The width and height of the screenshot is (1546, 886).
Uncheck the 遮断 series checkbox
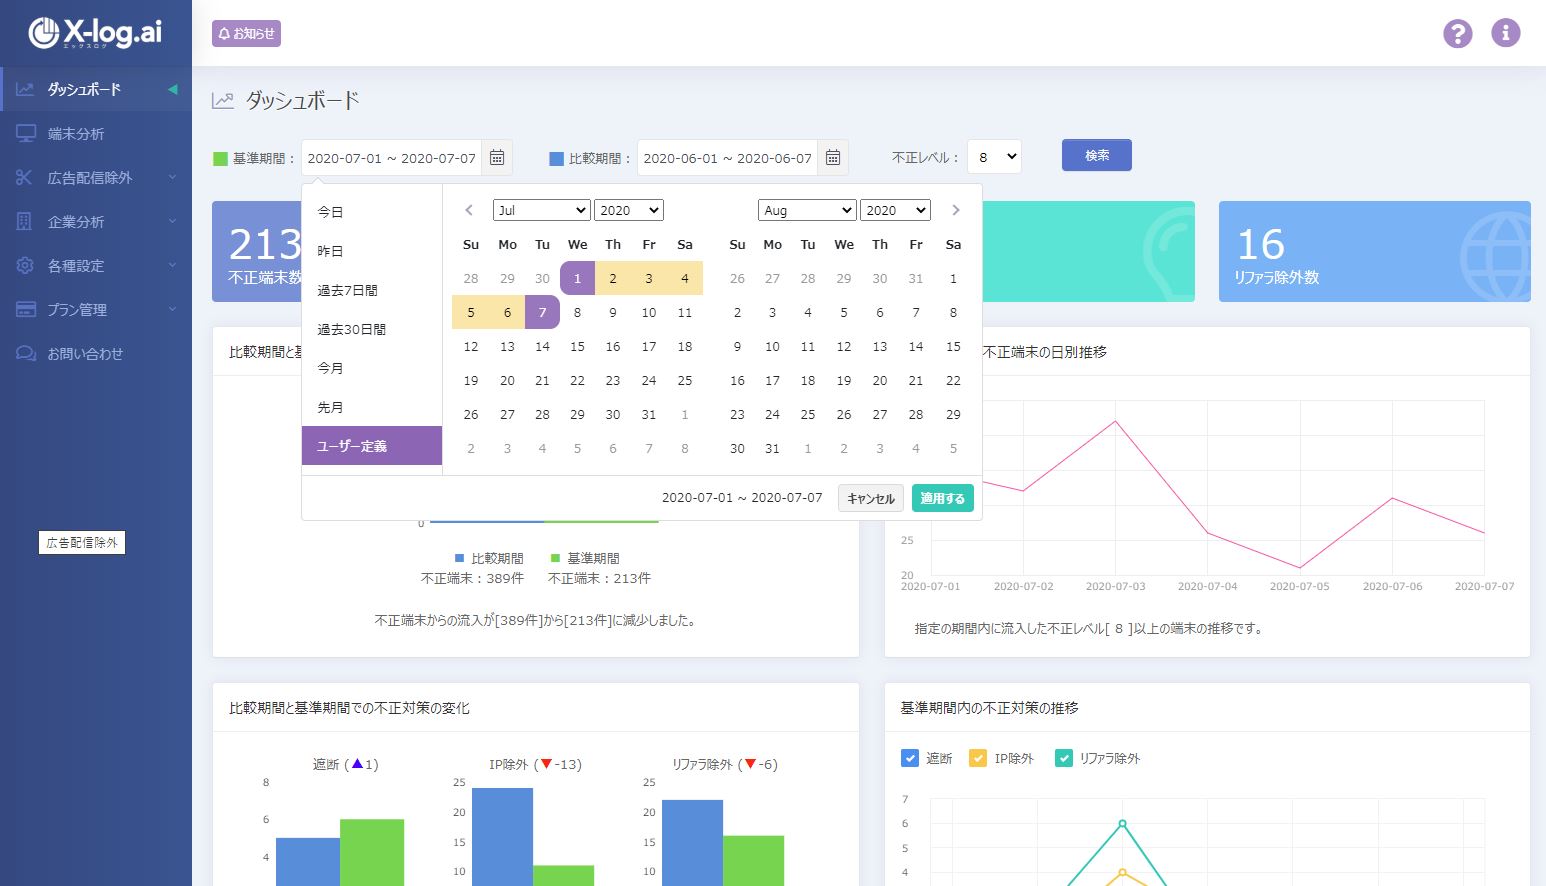[x=910, y=758]
